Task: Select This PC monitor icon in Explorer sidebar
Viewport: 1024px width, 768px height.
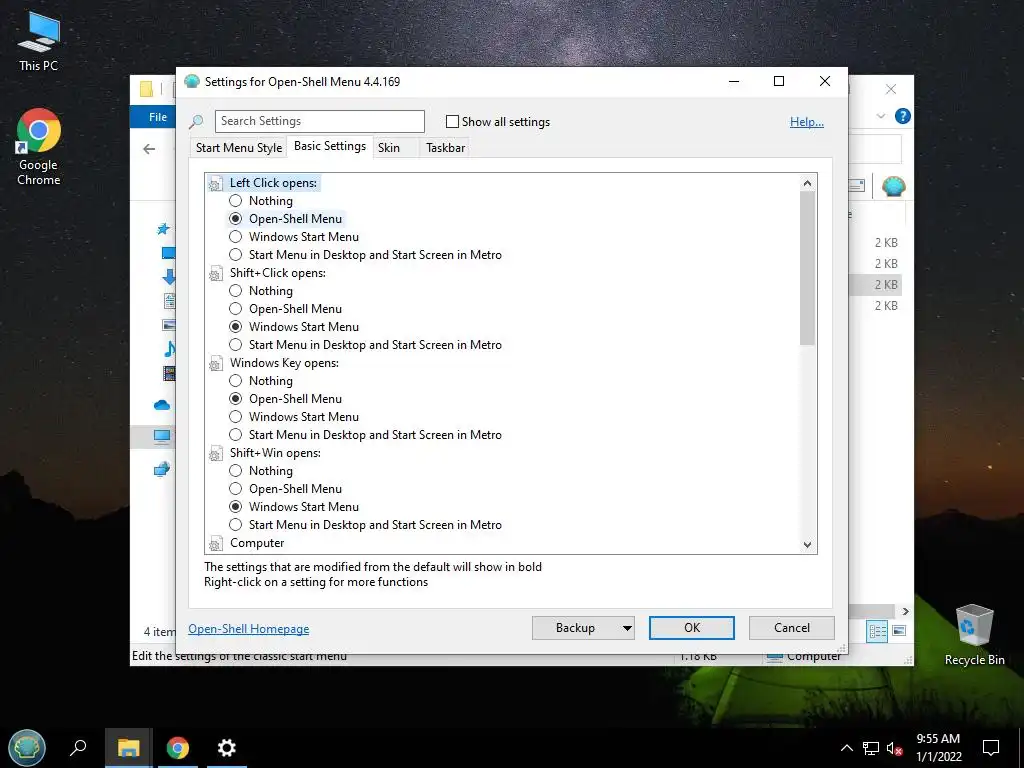Action: [x=162, y=436]
